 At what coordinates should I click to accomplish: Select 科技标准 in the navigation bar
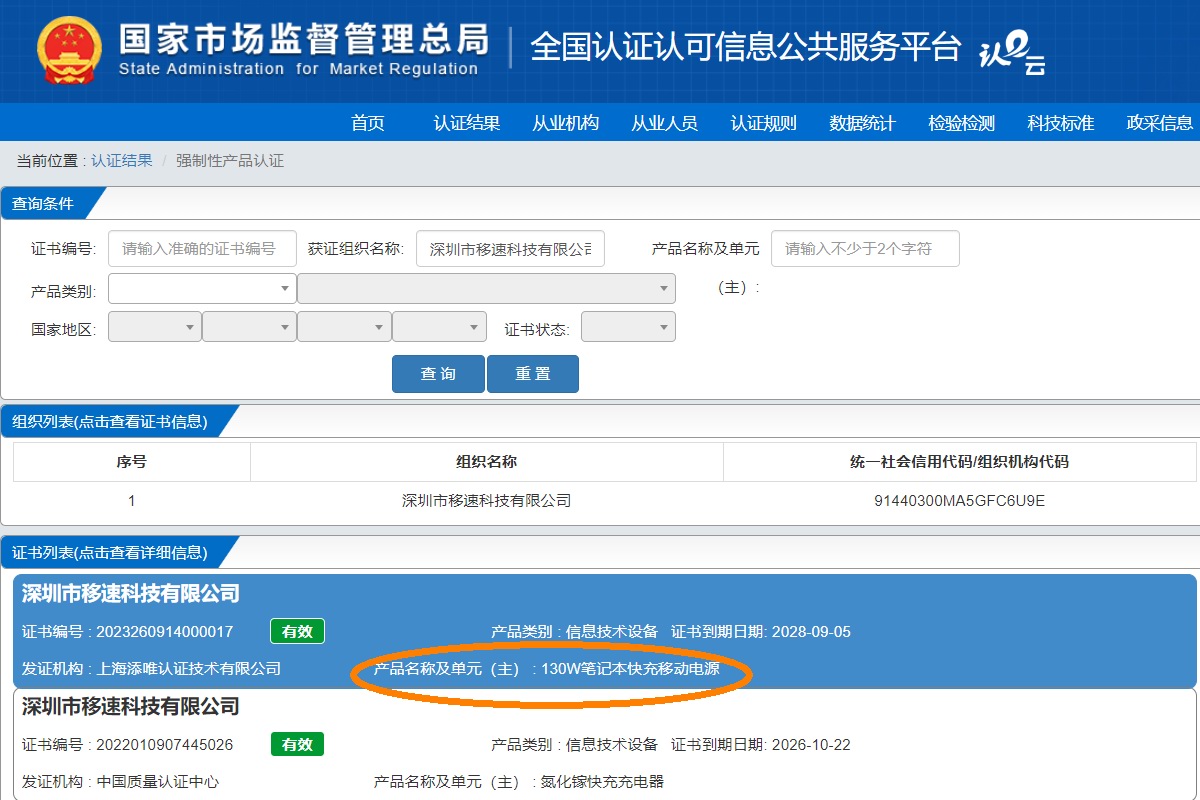coord(1061,123)
